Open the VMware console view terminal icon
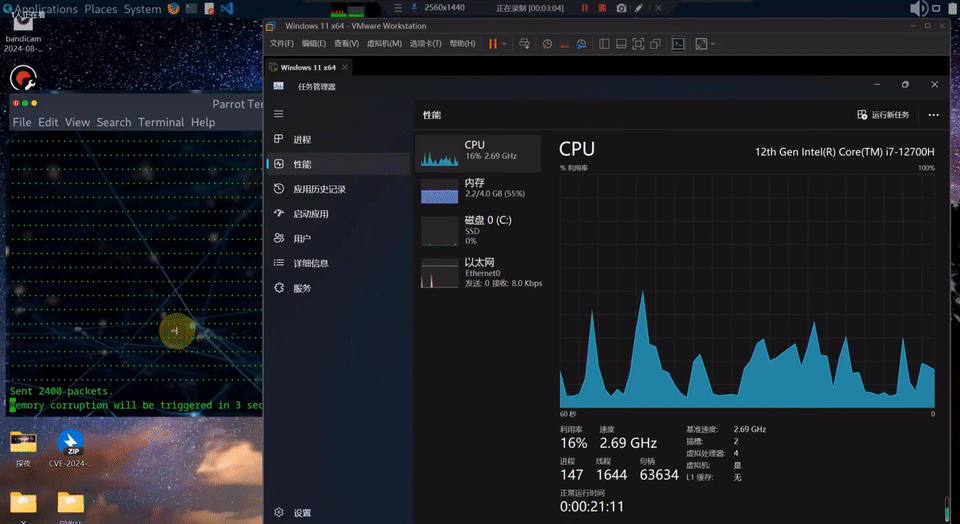Screen dimensions: 960x524 (x=678, y=44)
